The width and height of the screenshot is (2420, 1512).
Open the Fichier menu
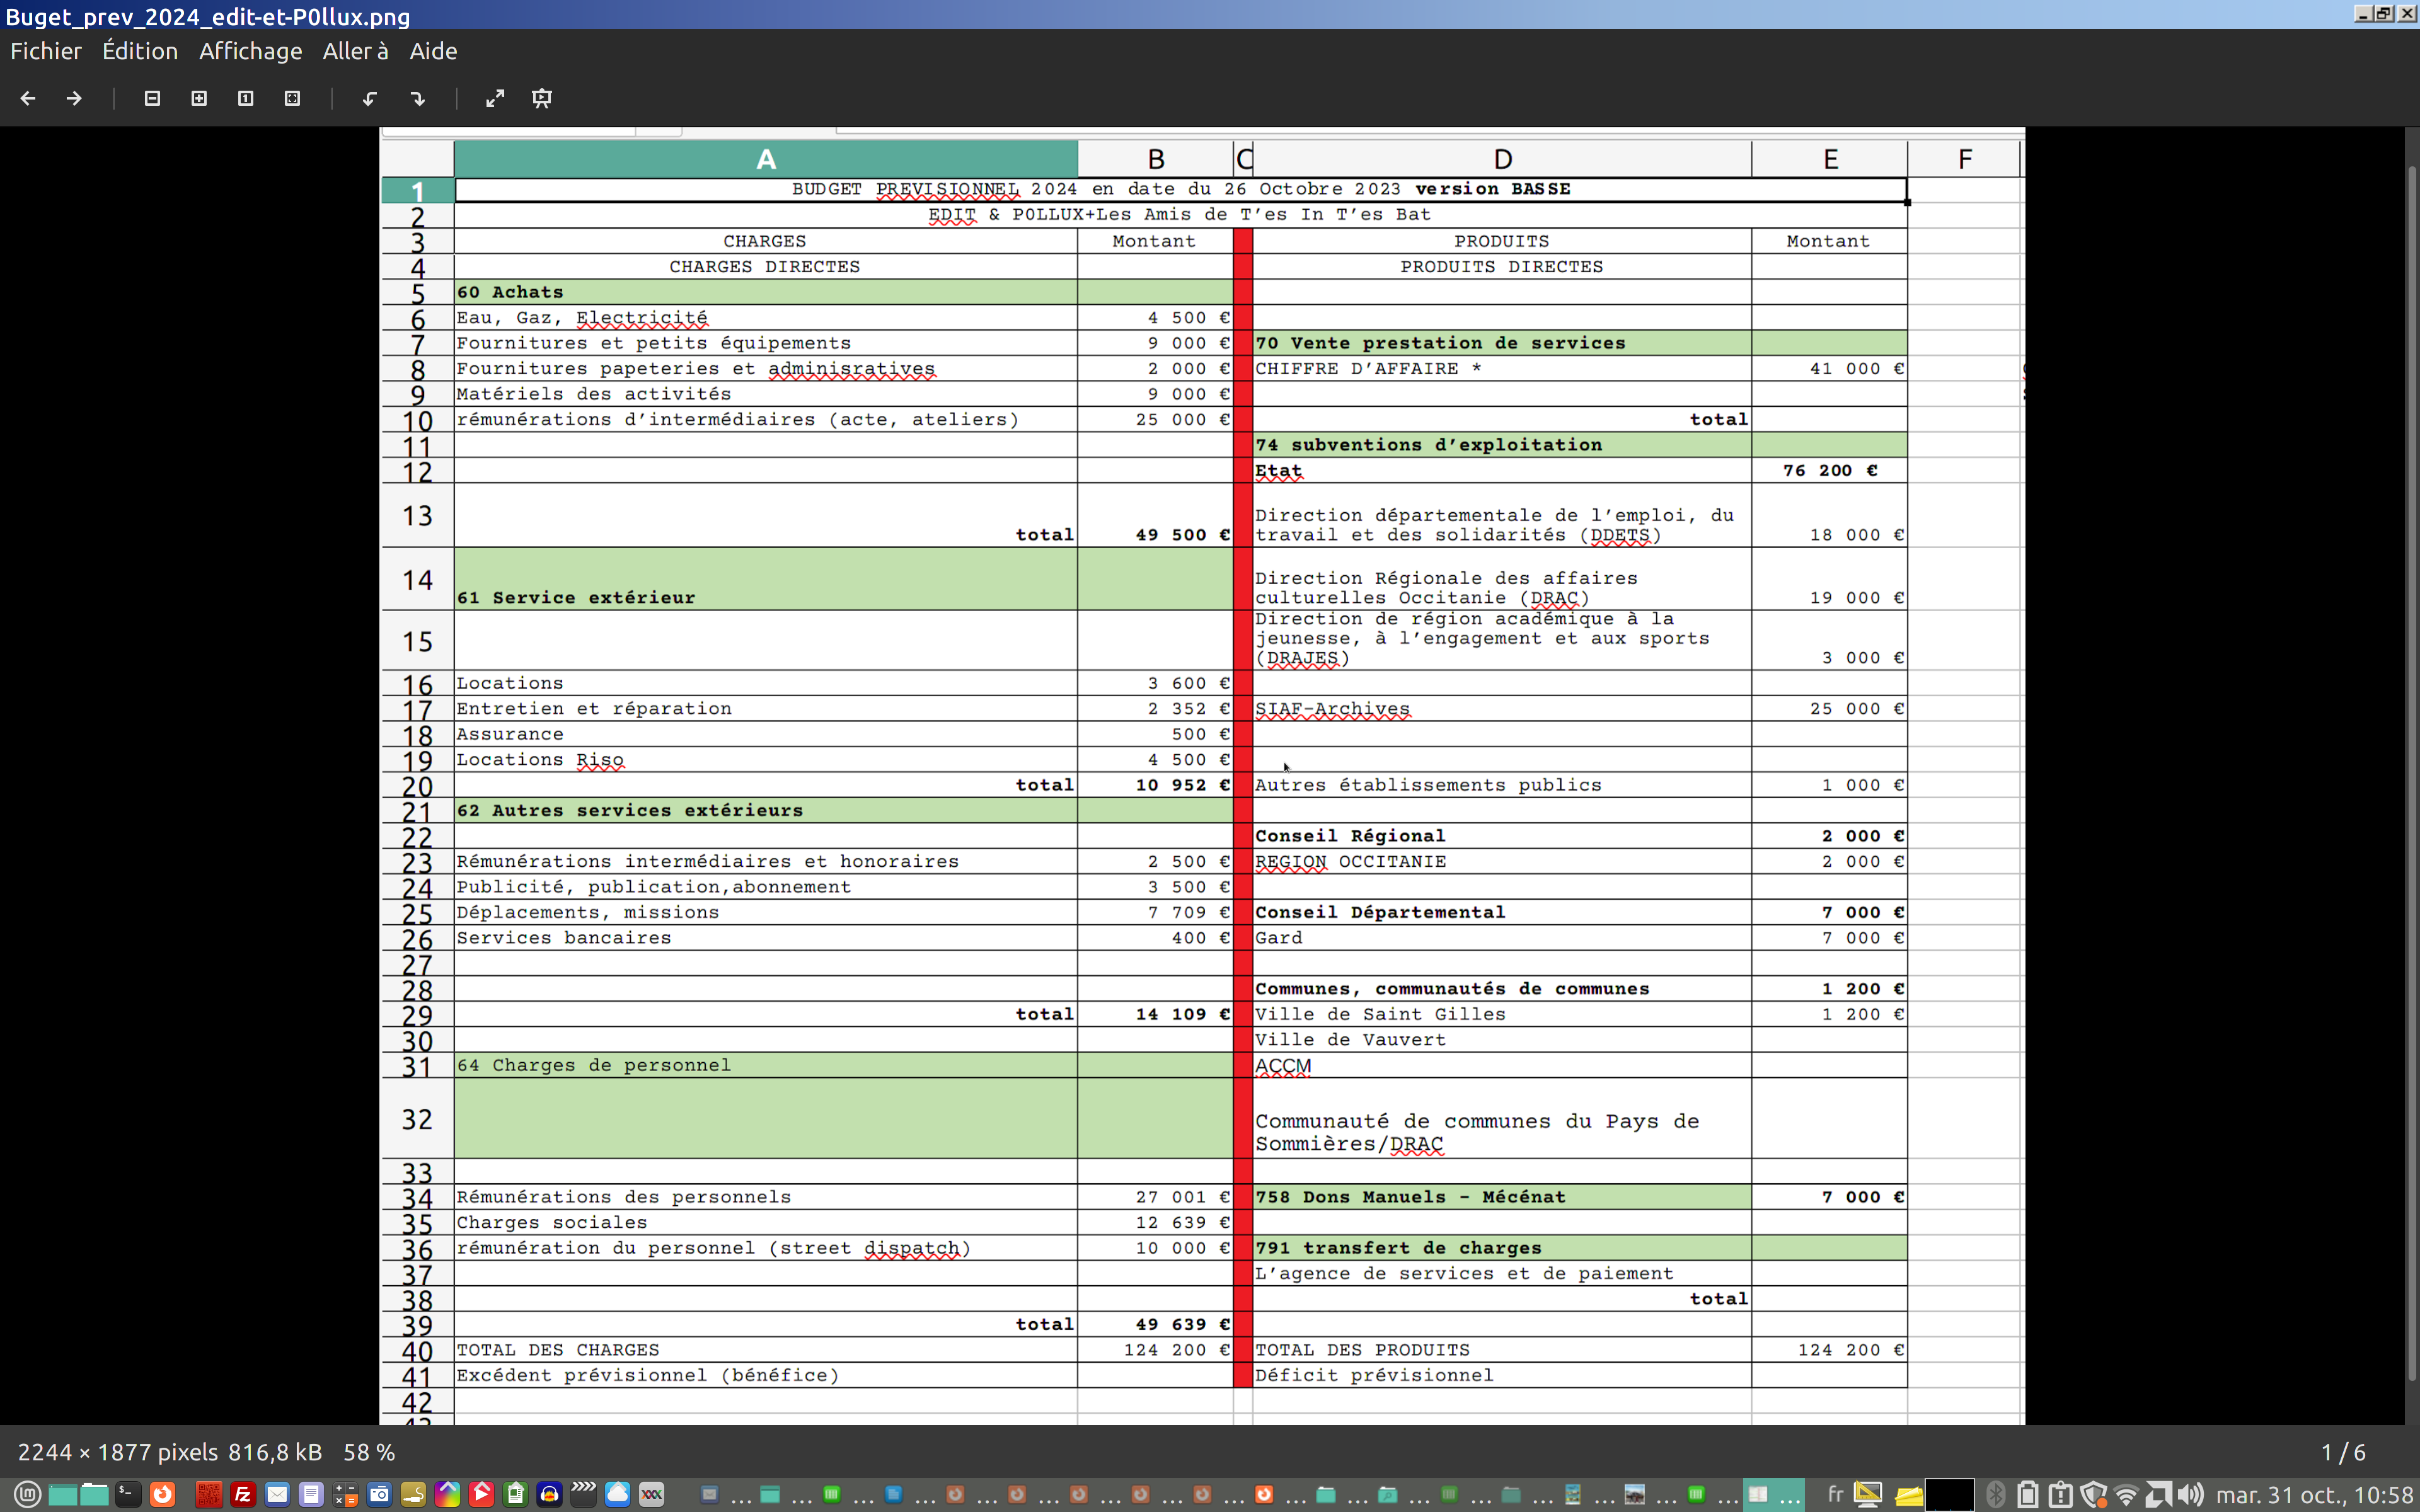pyautogui.click(x=46, y=51)
